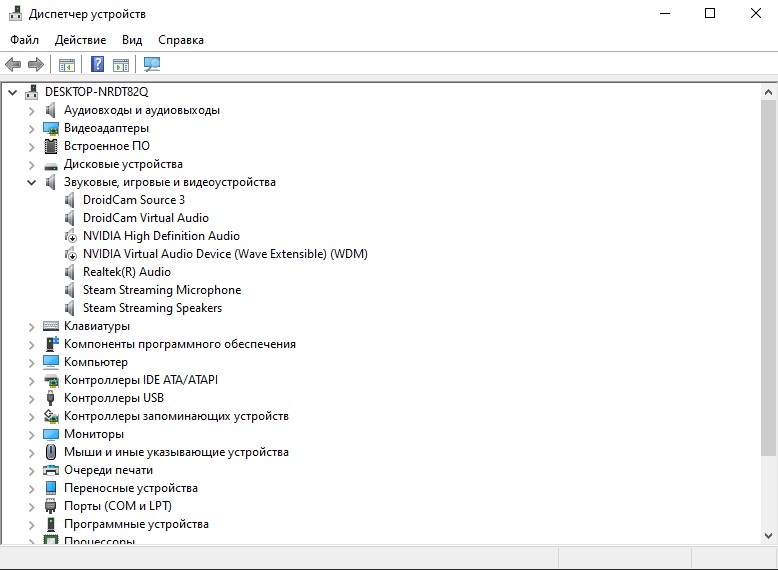Click the Back arrow toolbar button
778x570 pixels.
13,64
